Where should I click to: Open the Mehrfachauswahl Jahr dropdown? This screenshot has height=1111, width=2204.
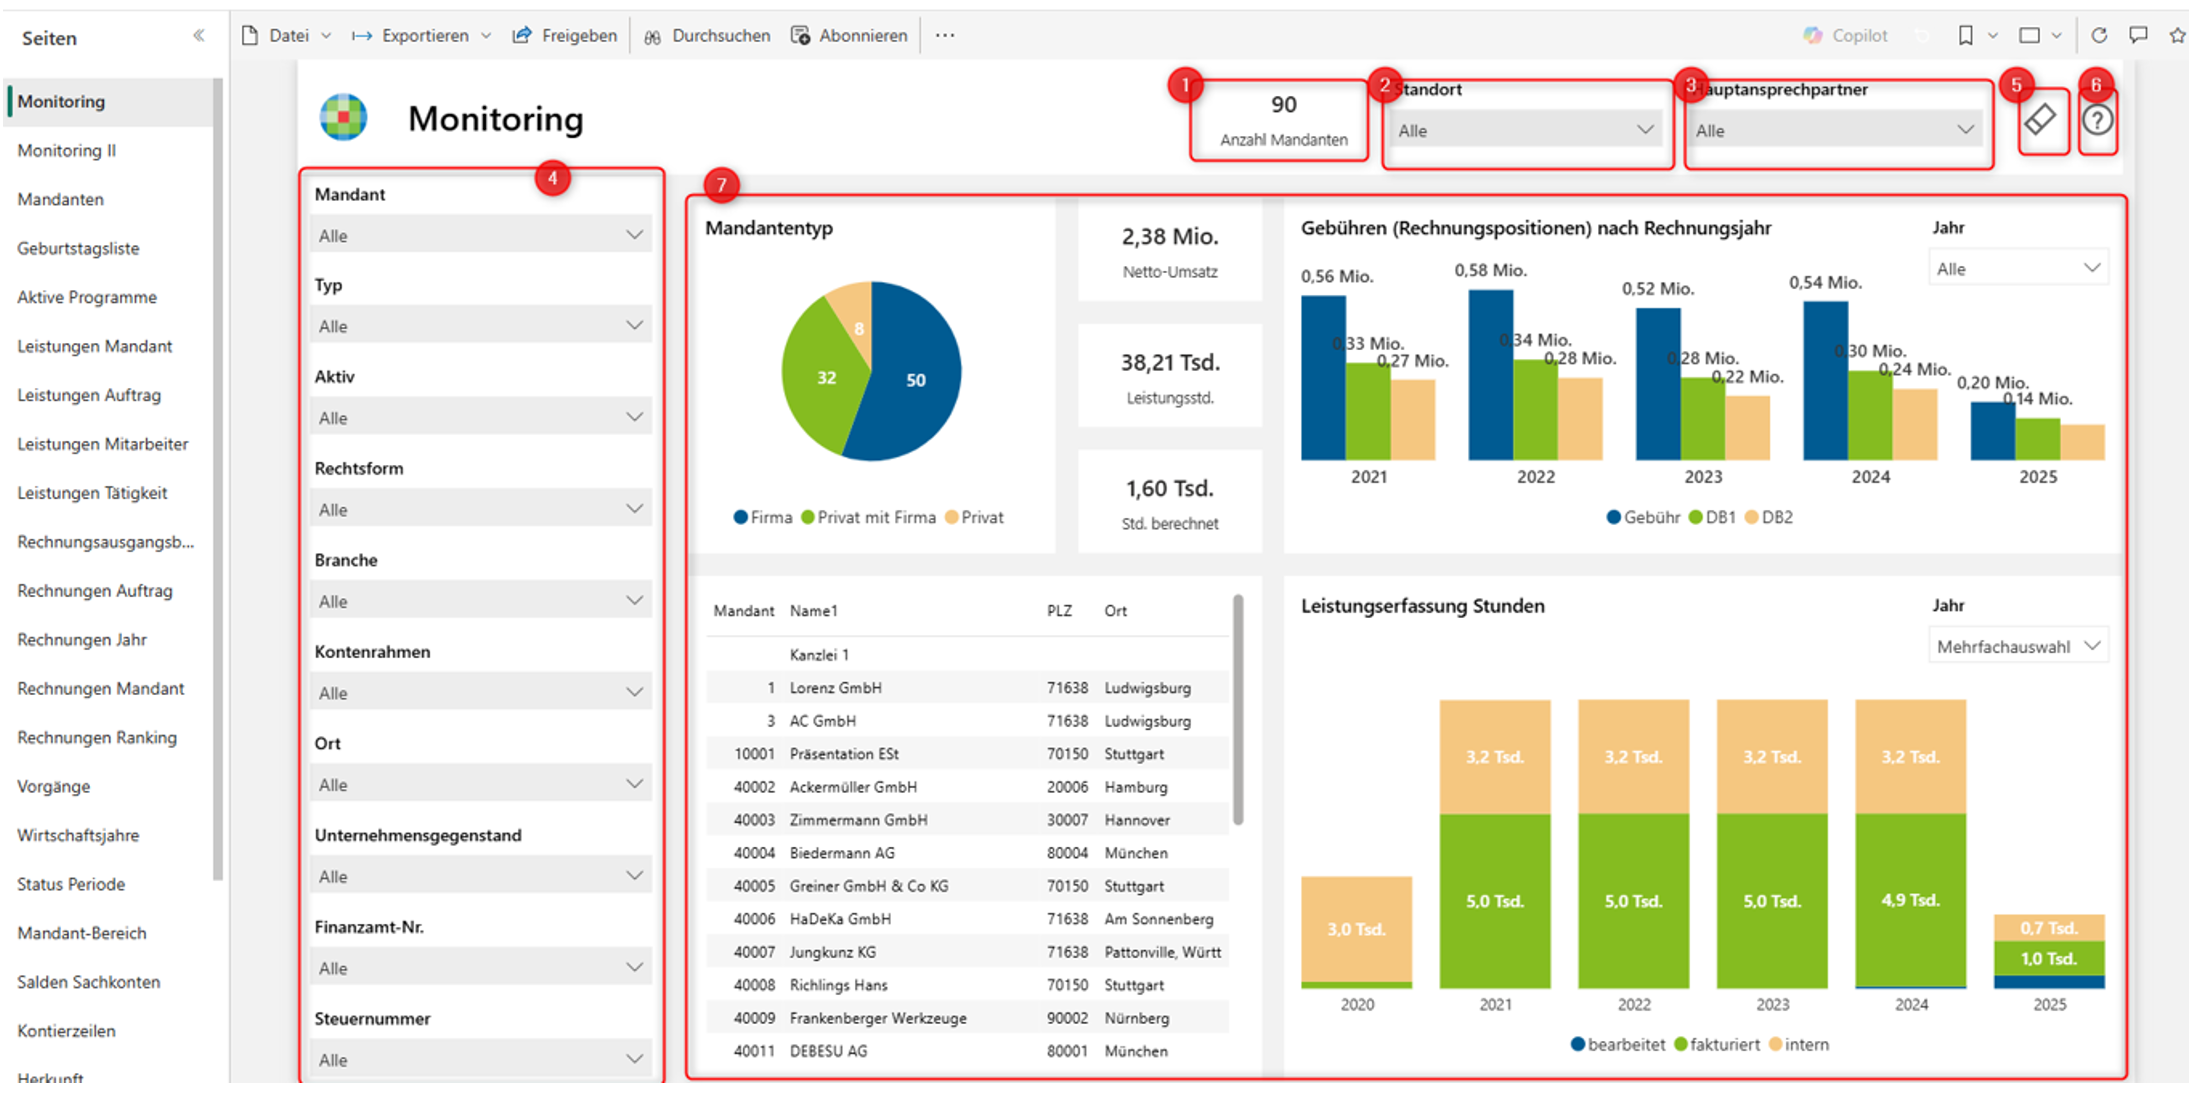2017,645
